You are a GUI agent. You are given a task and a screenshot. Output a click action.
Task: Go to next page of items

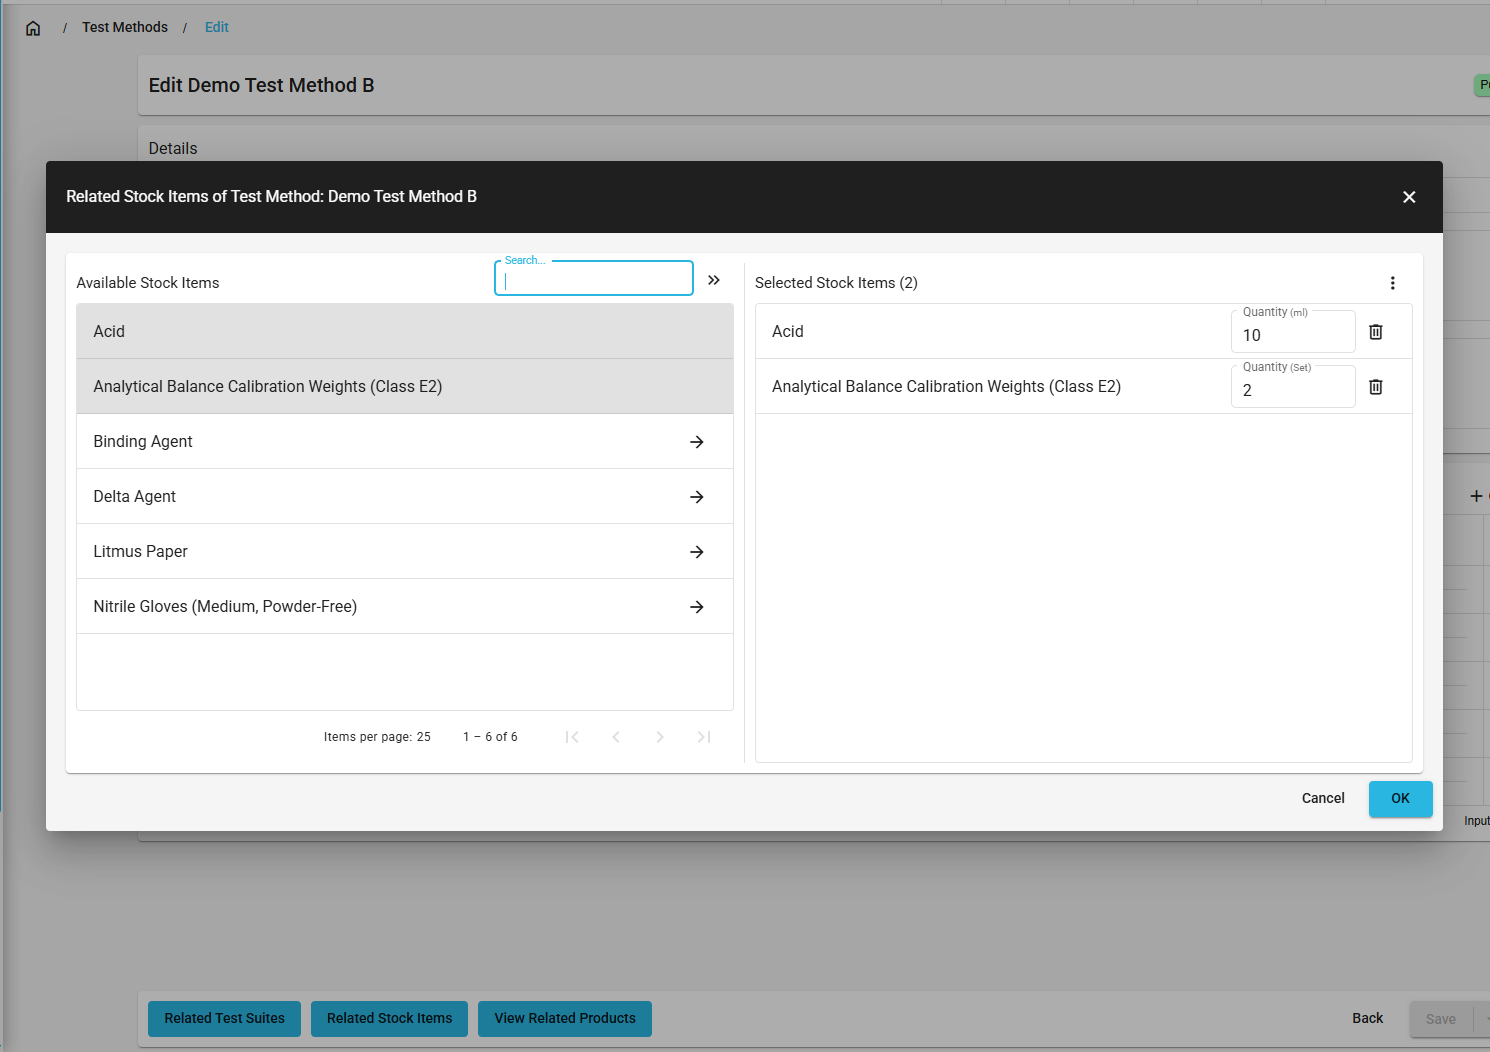(660, 737)
